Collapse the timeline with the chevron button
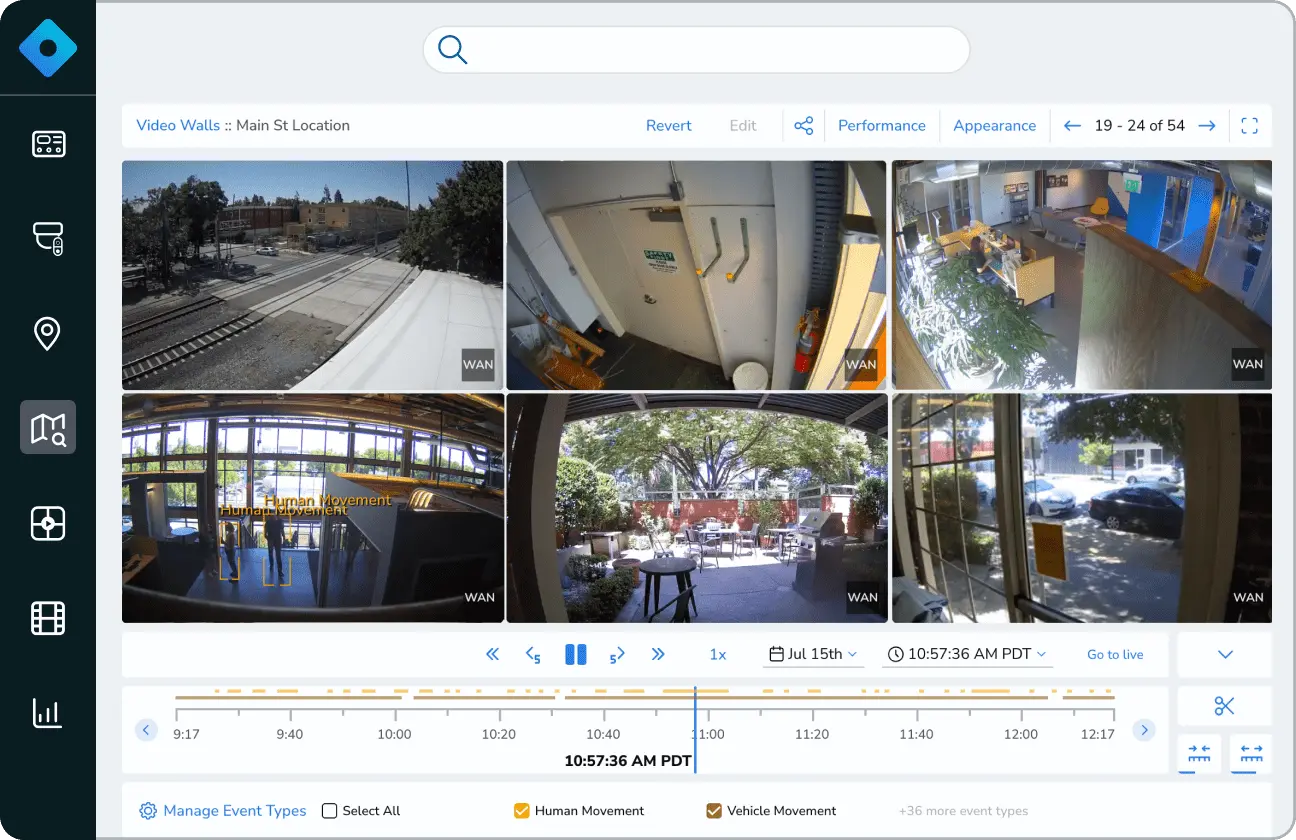This screenshot has height=840, width=1296. click(1224, 654)
